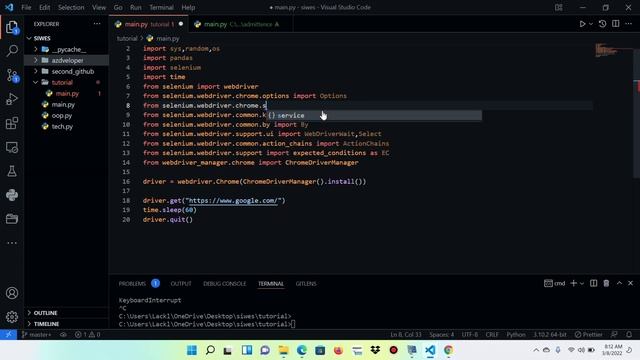Collapse the SIWES root folder
This screenshot has height=360, width=640.
pos(67,38)
